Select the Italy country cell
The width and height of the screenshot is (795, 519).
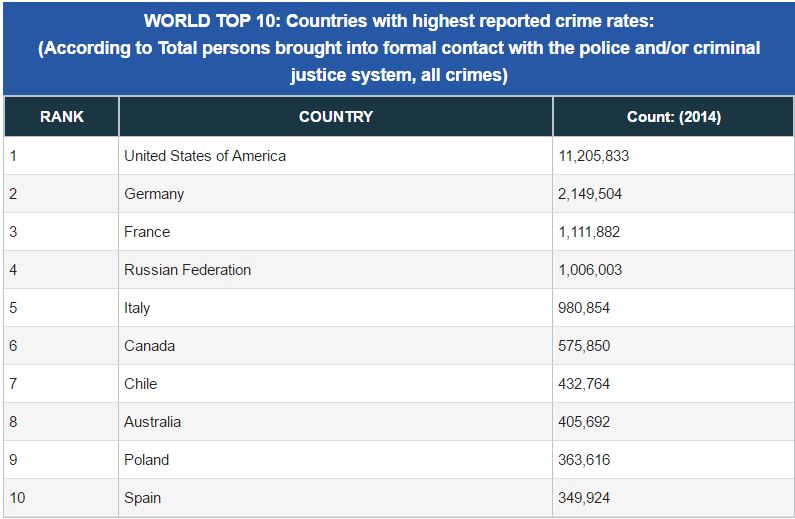tap(336, 308)
